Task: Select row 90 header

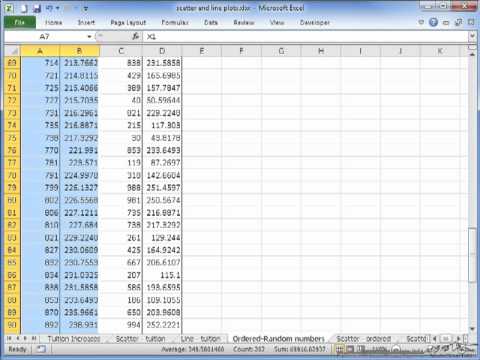Action: click(12, 325)
